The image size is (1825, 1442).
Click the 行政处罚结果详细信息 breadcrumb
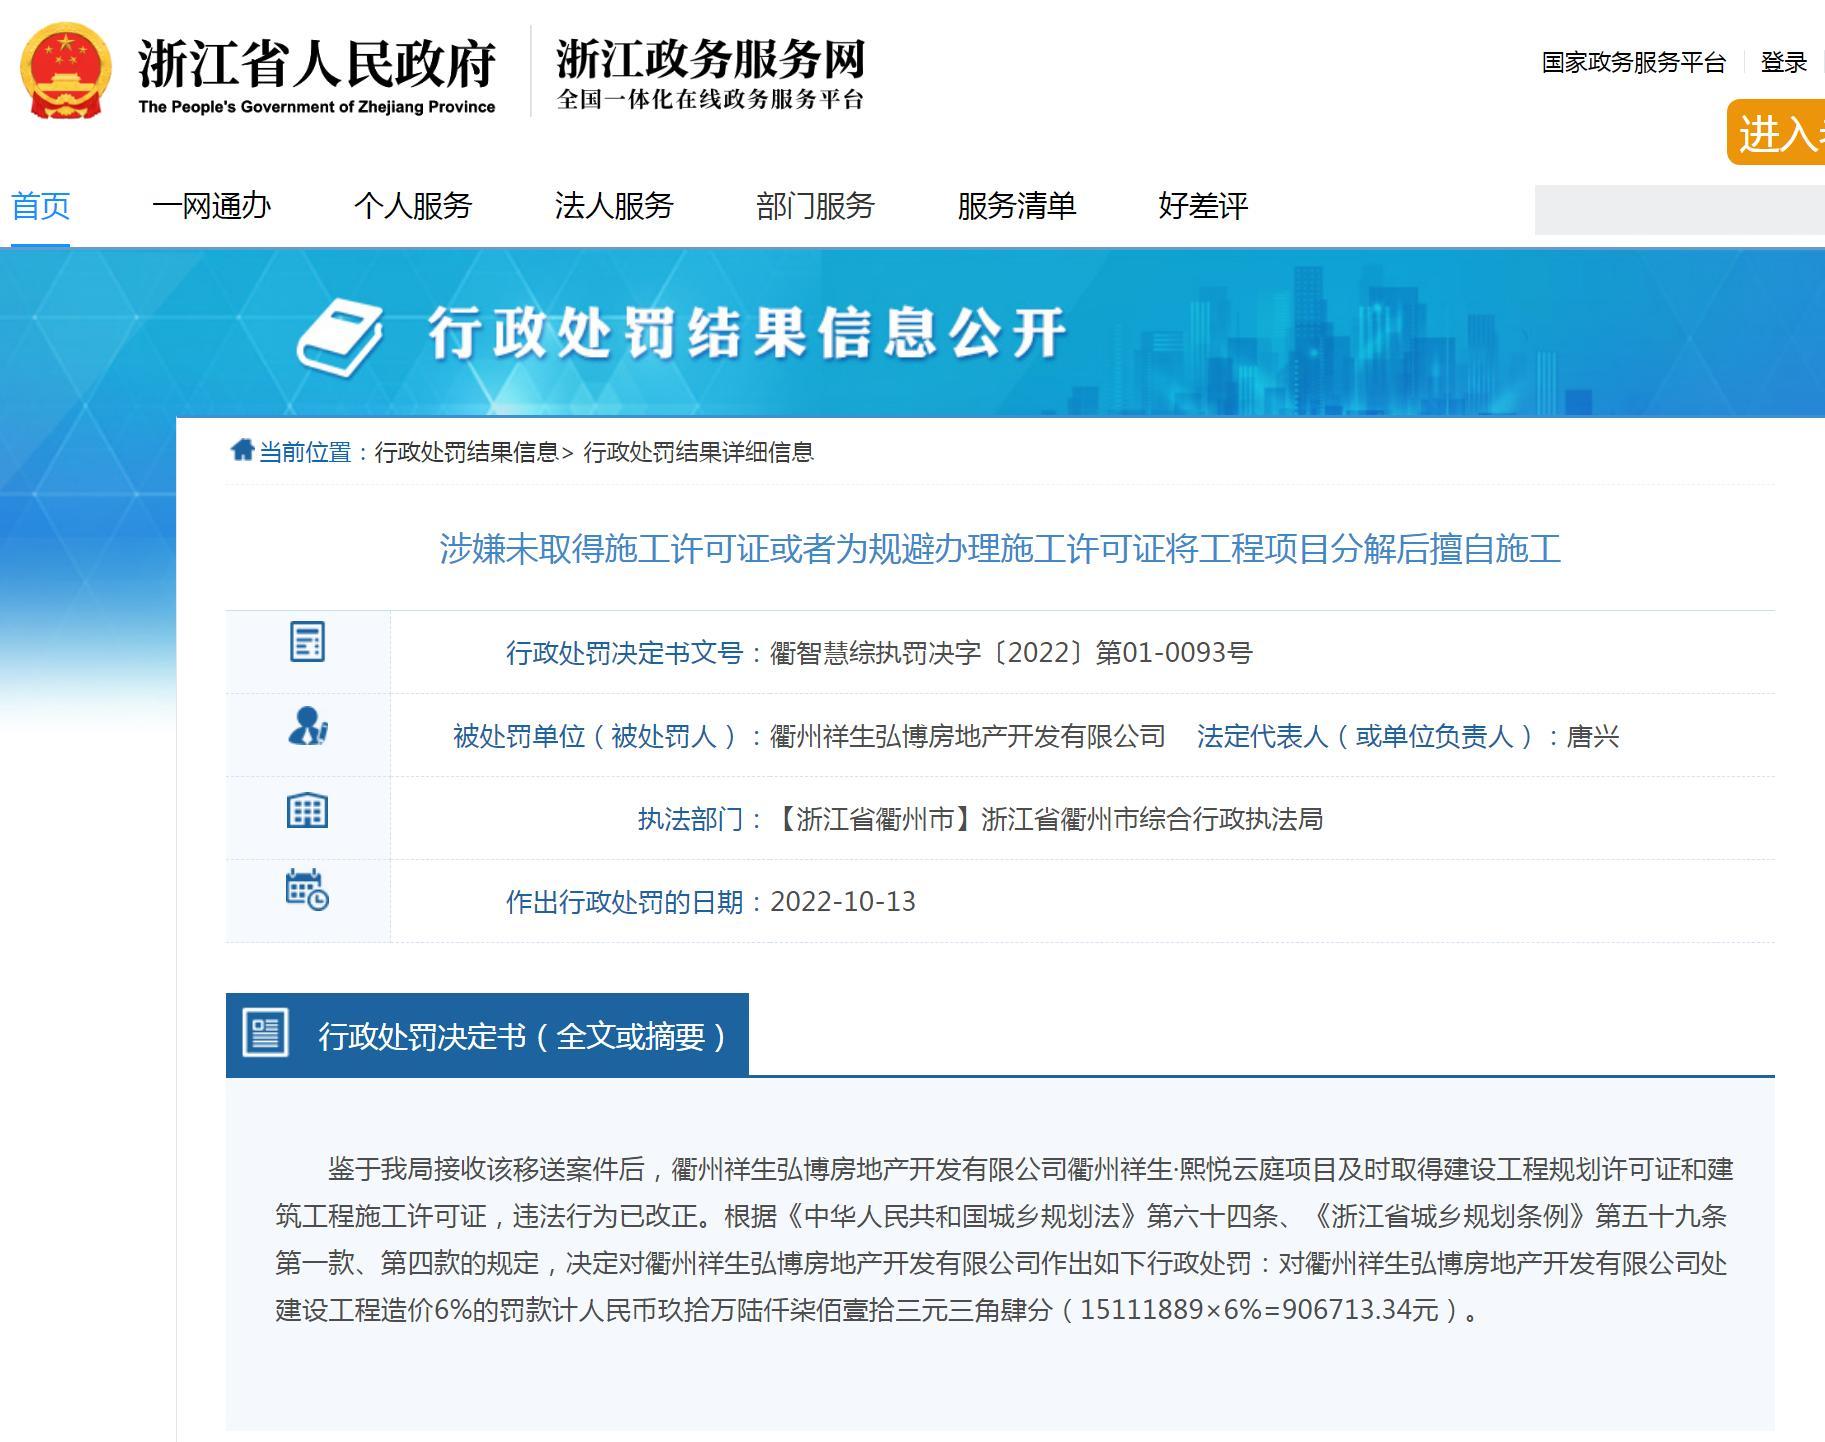(x=698, y=452)
